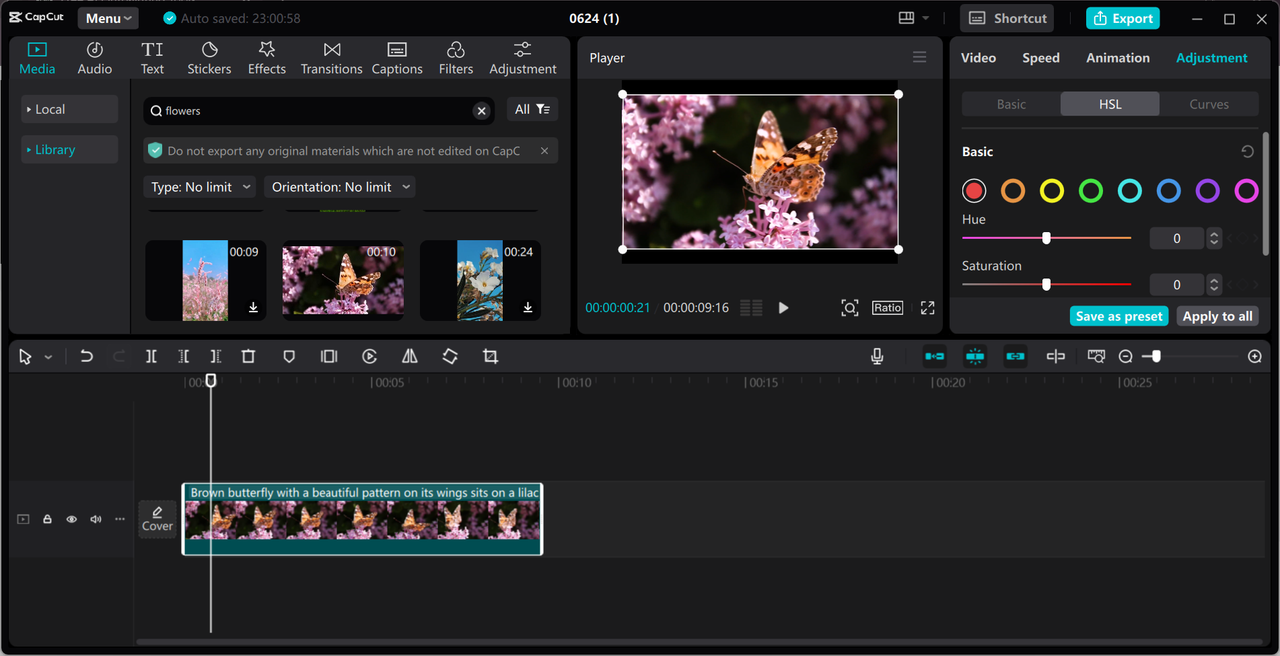Switch to the Effects tab

click(267, 59)
